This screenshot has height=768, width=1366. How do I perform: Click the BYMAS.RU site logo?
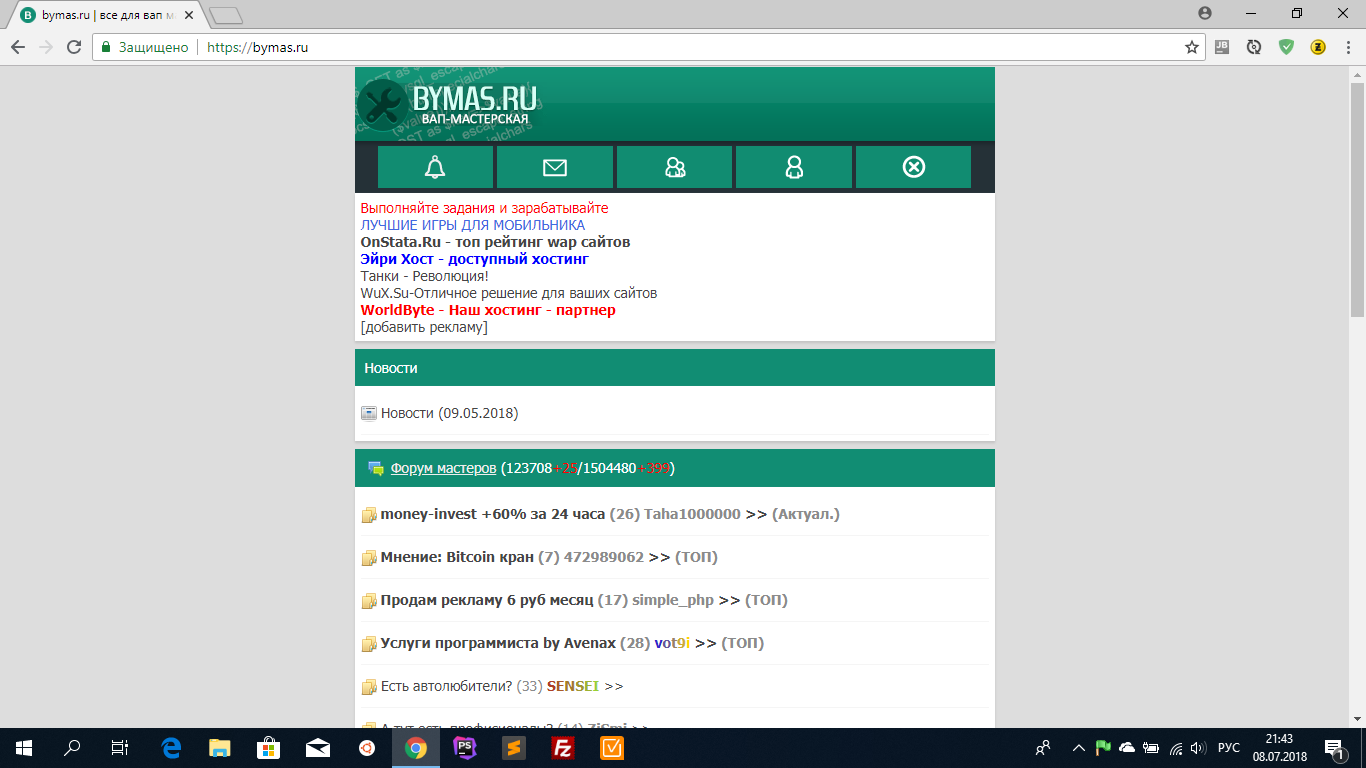pyautogui.click(x=450, y=104)
